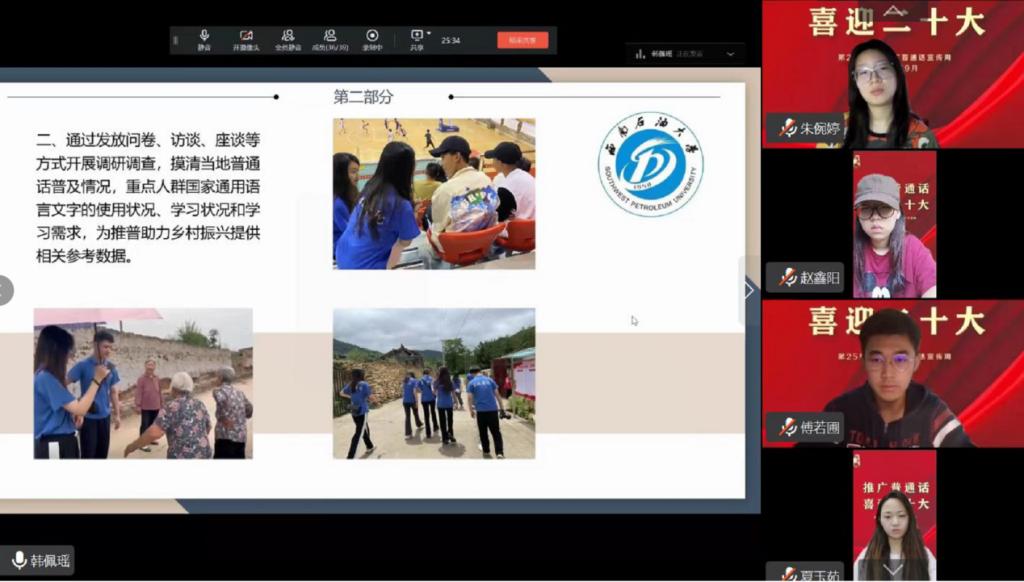Expand the share options arrow
This screenshot has width=1024, height=582.
(429, 33)
